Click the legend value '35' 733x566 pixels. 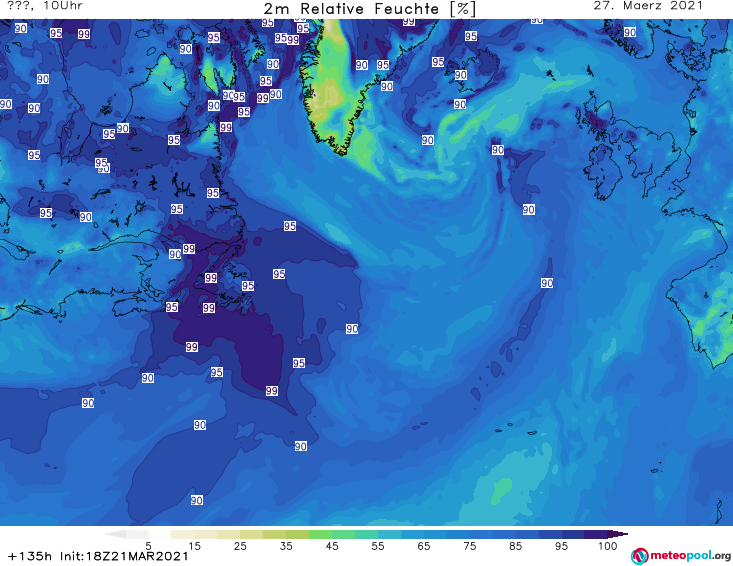click(286, 546)
